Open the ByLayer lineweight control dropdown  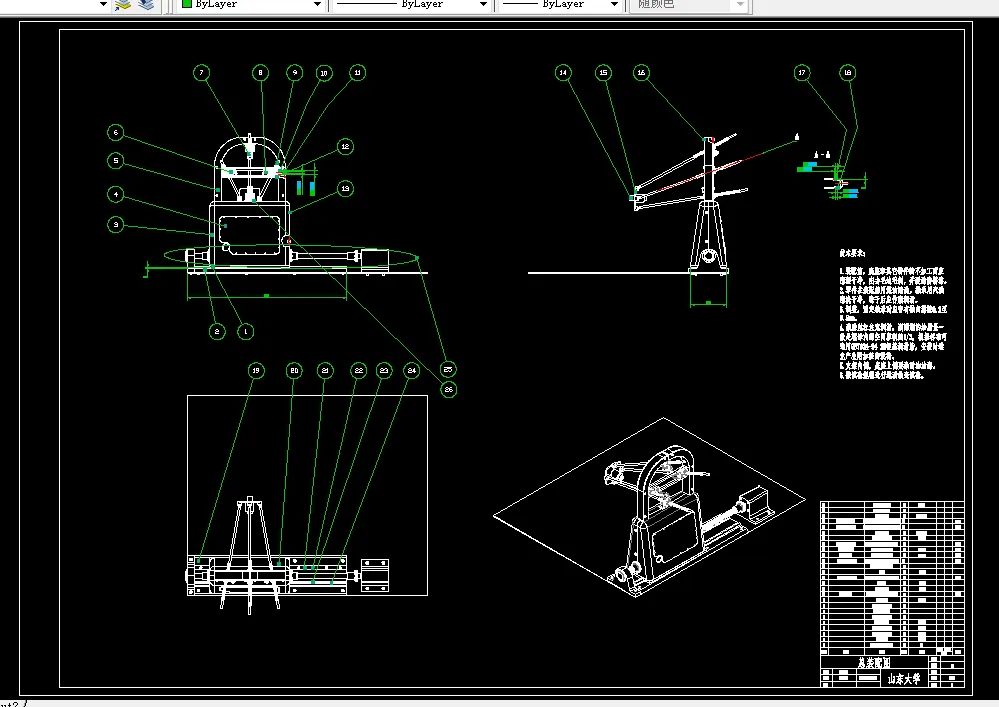(x=614, y=4)
